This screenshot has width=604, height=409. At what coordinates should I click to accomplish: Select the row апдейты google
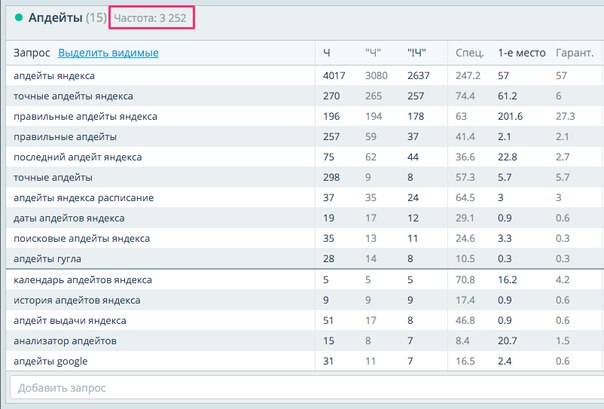click(x=305, y=361)
